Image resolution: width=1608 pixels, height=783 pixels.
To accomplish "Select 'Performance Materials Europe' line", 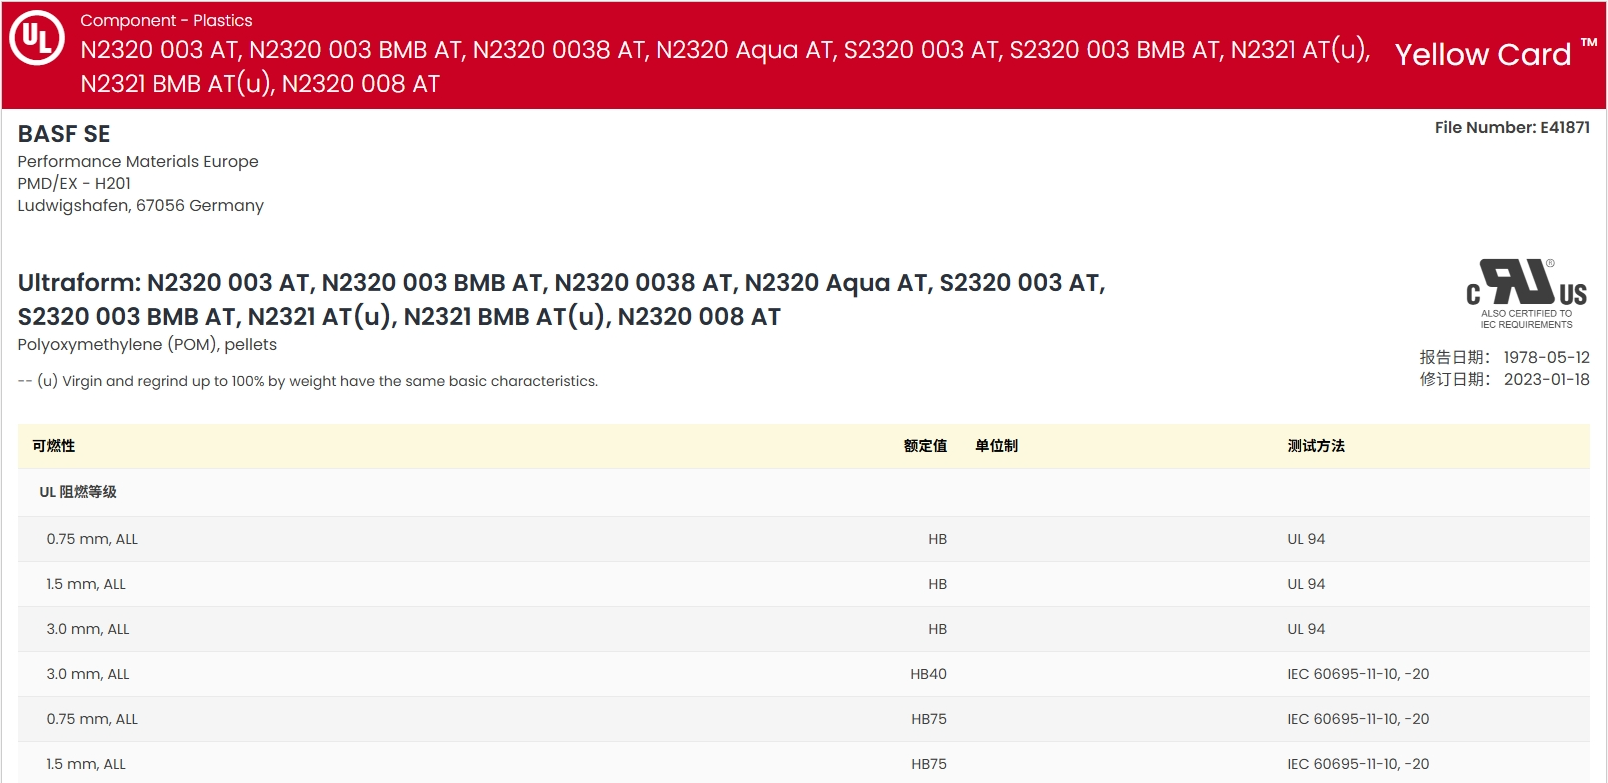I will point(138,161).
